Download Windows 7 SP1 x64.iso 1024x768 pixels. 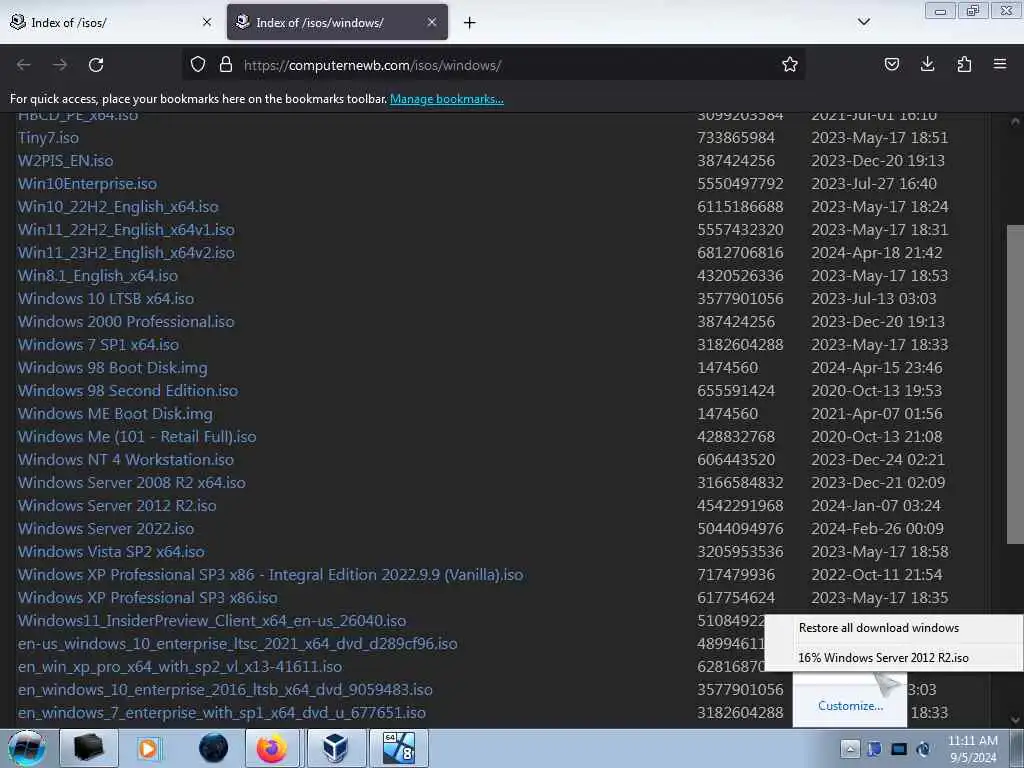click(x=98, y=344)
